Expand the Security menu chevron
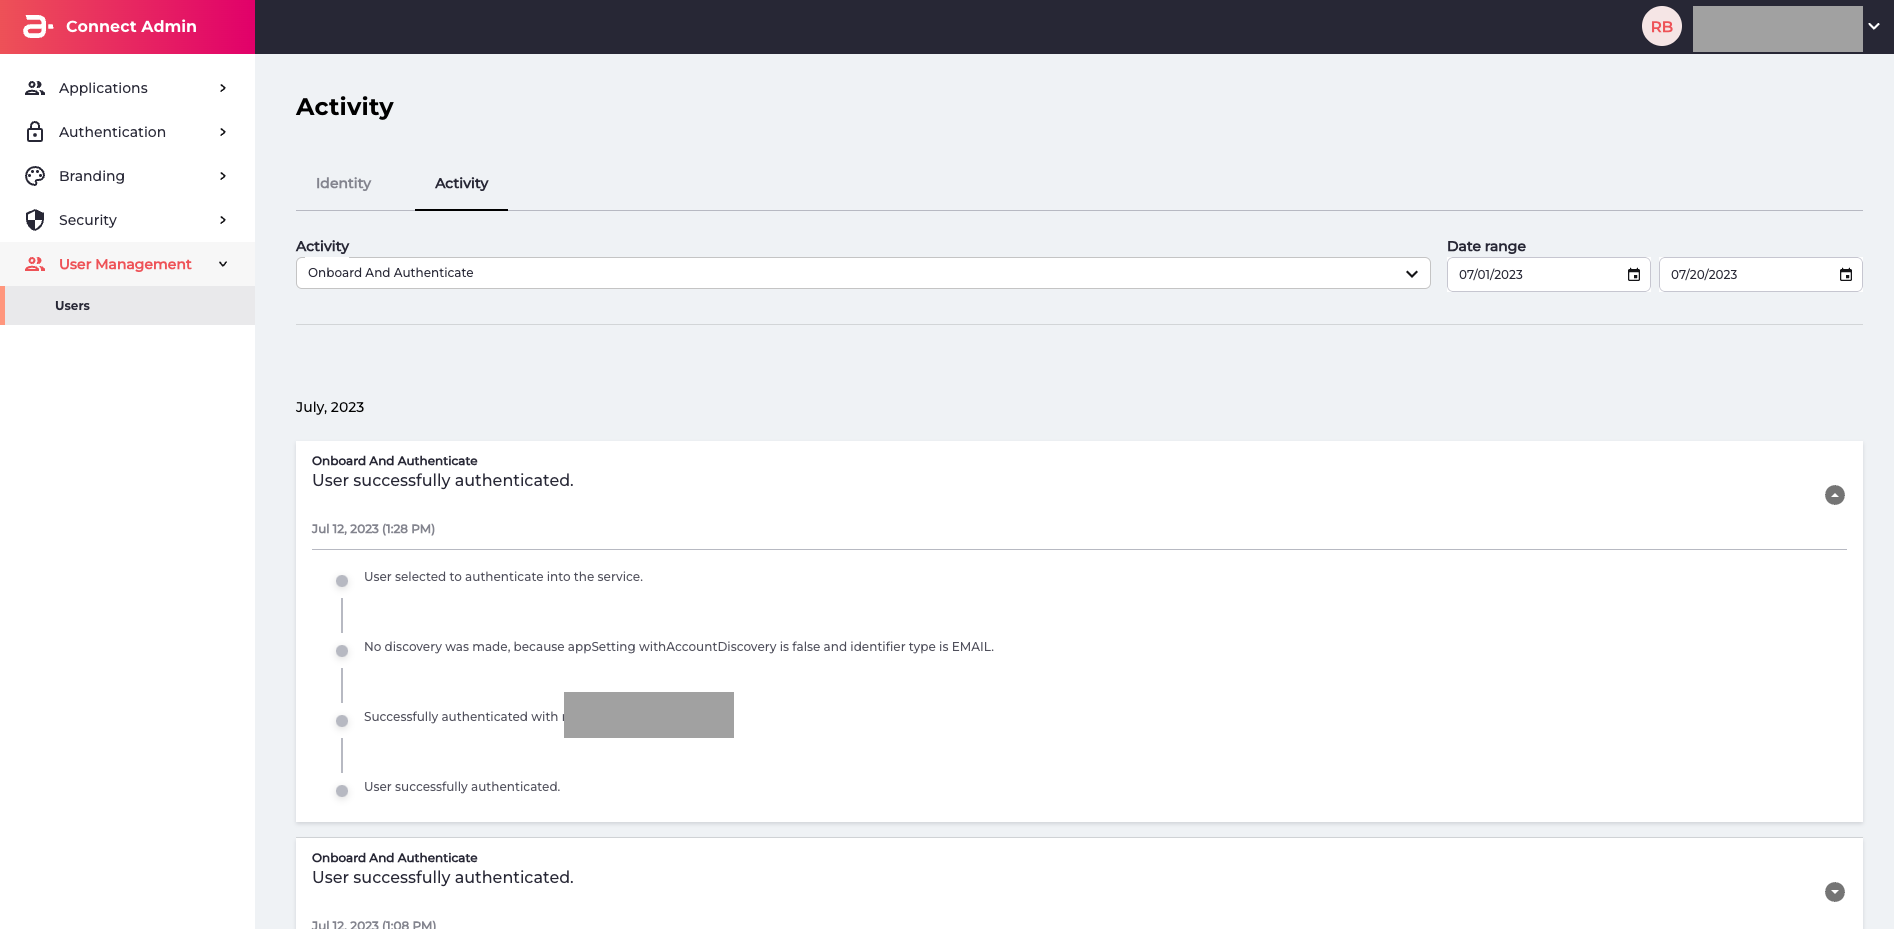 point(223,220)
